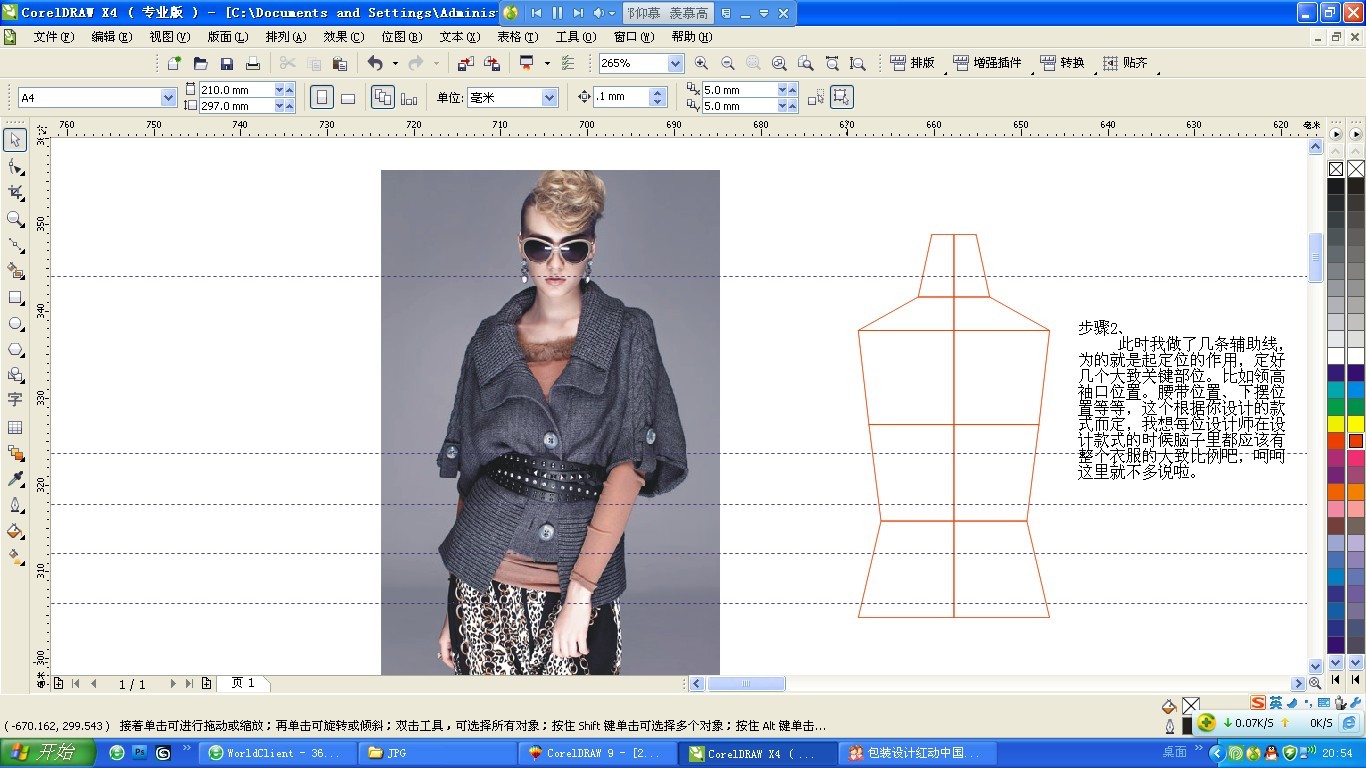Toggle treat as filled option
1366x768 pixels.
(841, 97)
